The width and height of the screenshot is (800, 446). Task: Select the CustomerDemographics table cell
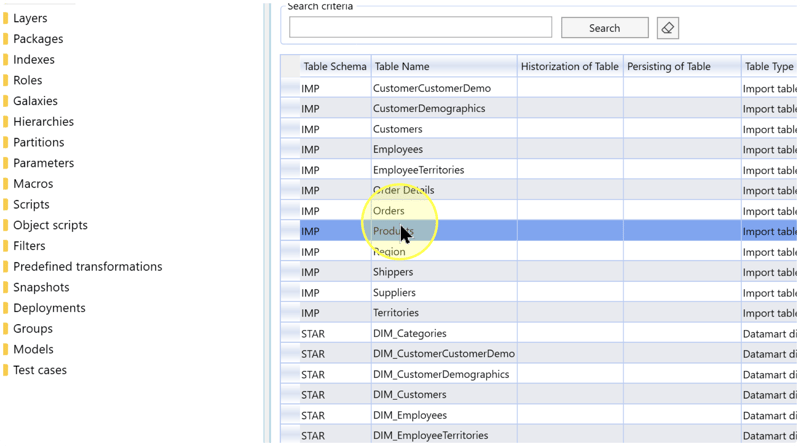[444, 108]
